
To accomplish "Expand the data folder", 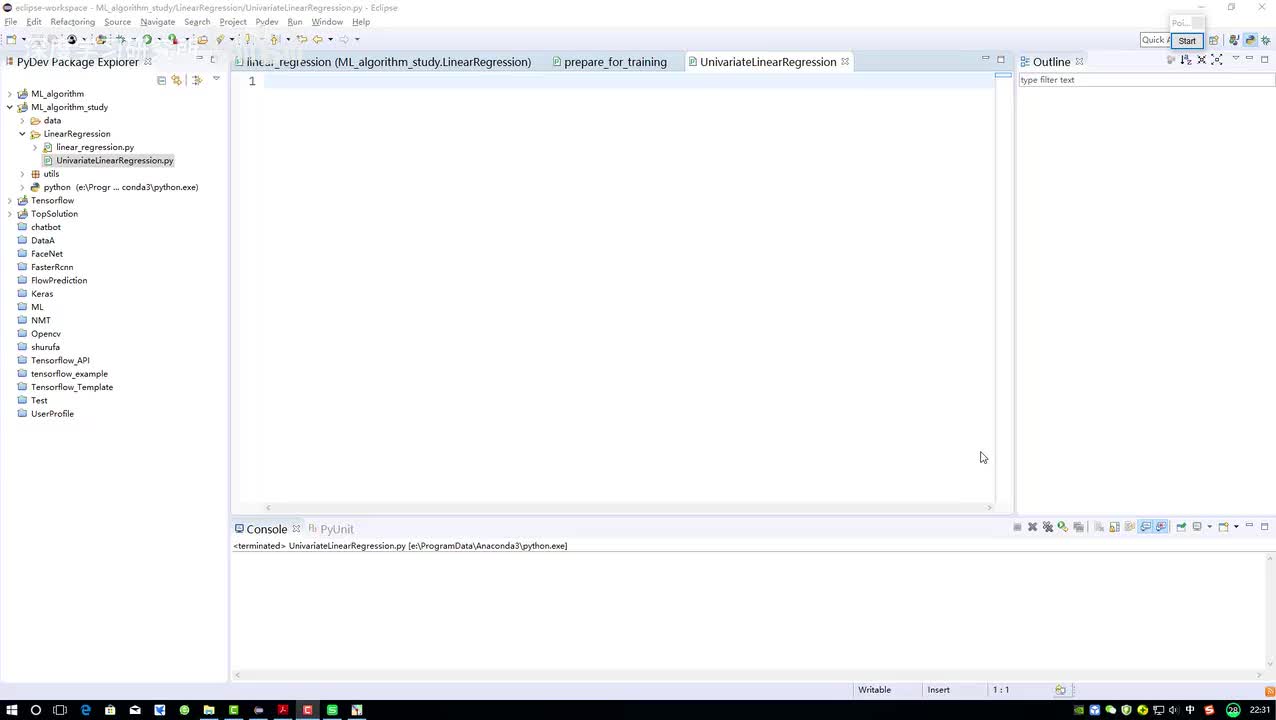I will (22, 121).
